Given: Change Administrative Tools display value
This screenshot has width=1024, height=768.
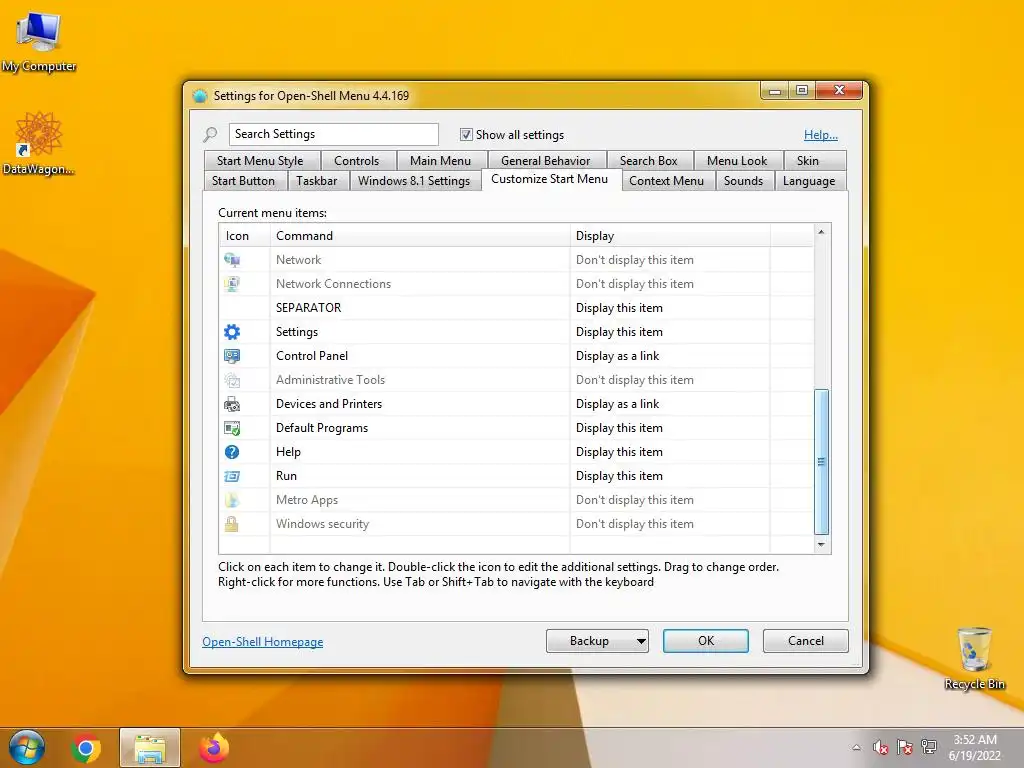Looking at the screenshot, I should click(634, 380).
